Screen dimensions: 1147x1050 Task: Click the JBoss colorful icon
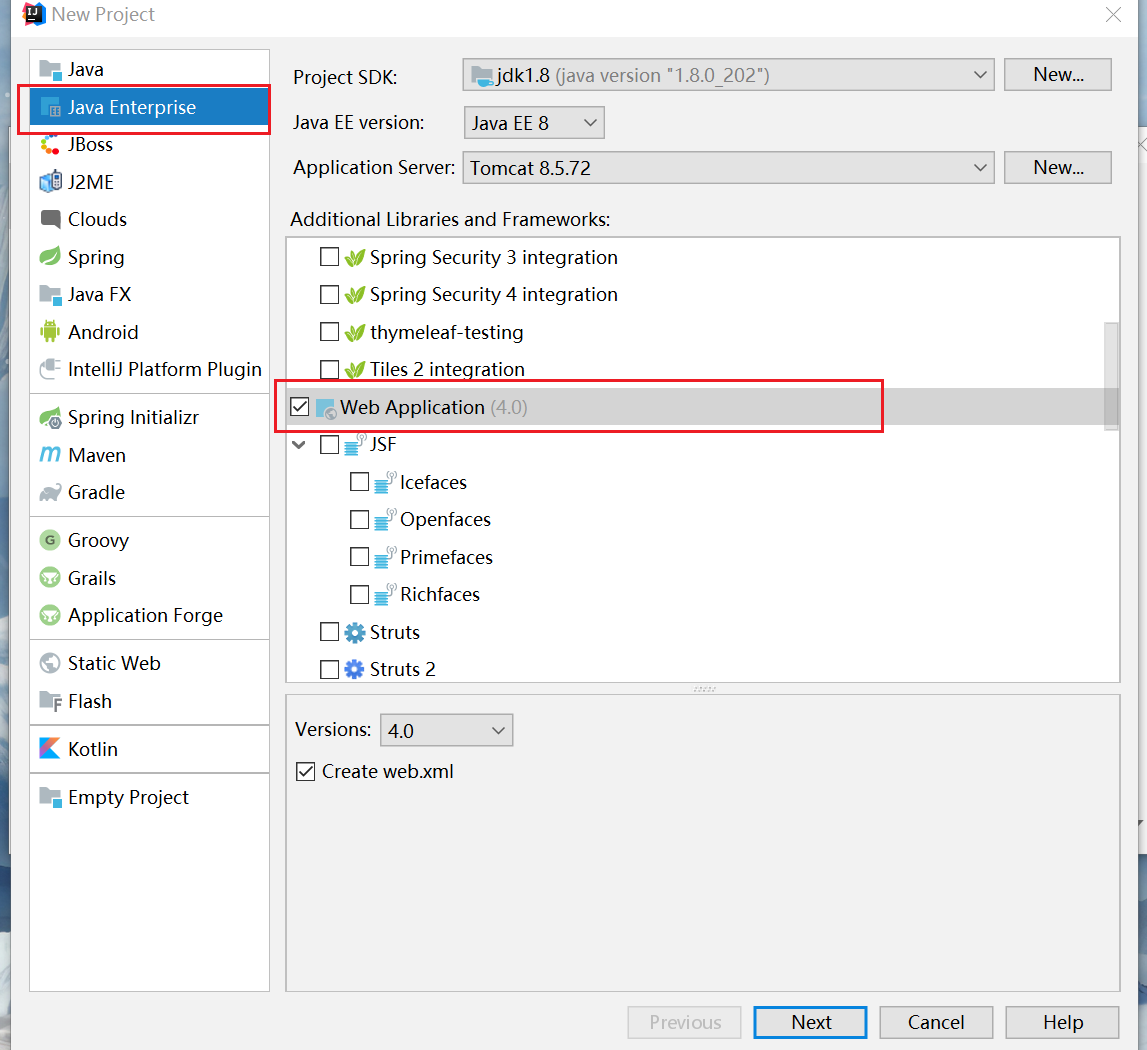(50, 145)
